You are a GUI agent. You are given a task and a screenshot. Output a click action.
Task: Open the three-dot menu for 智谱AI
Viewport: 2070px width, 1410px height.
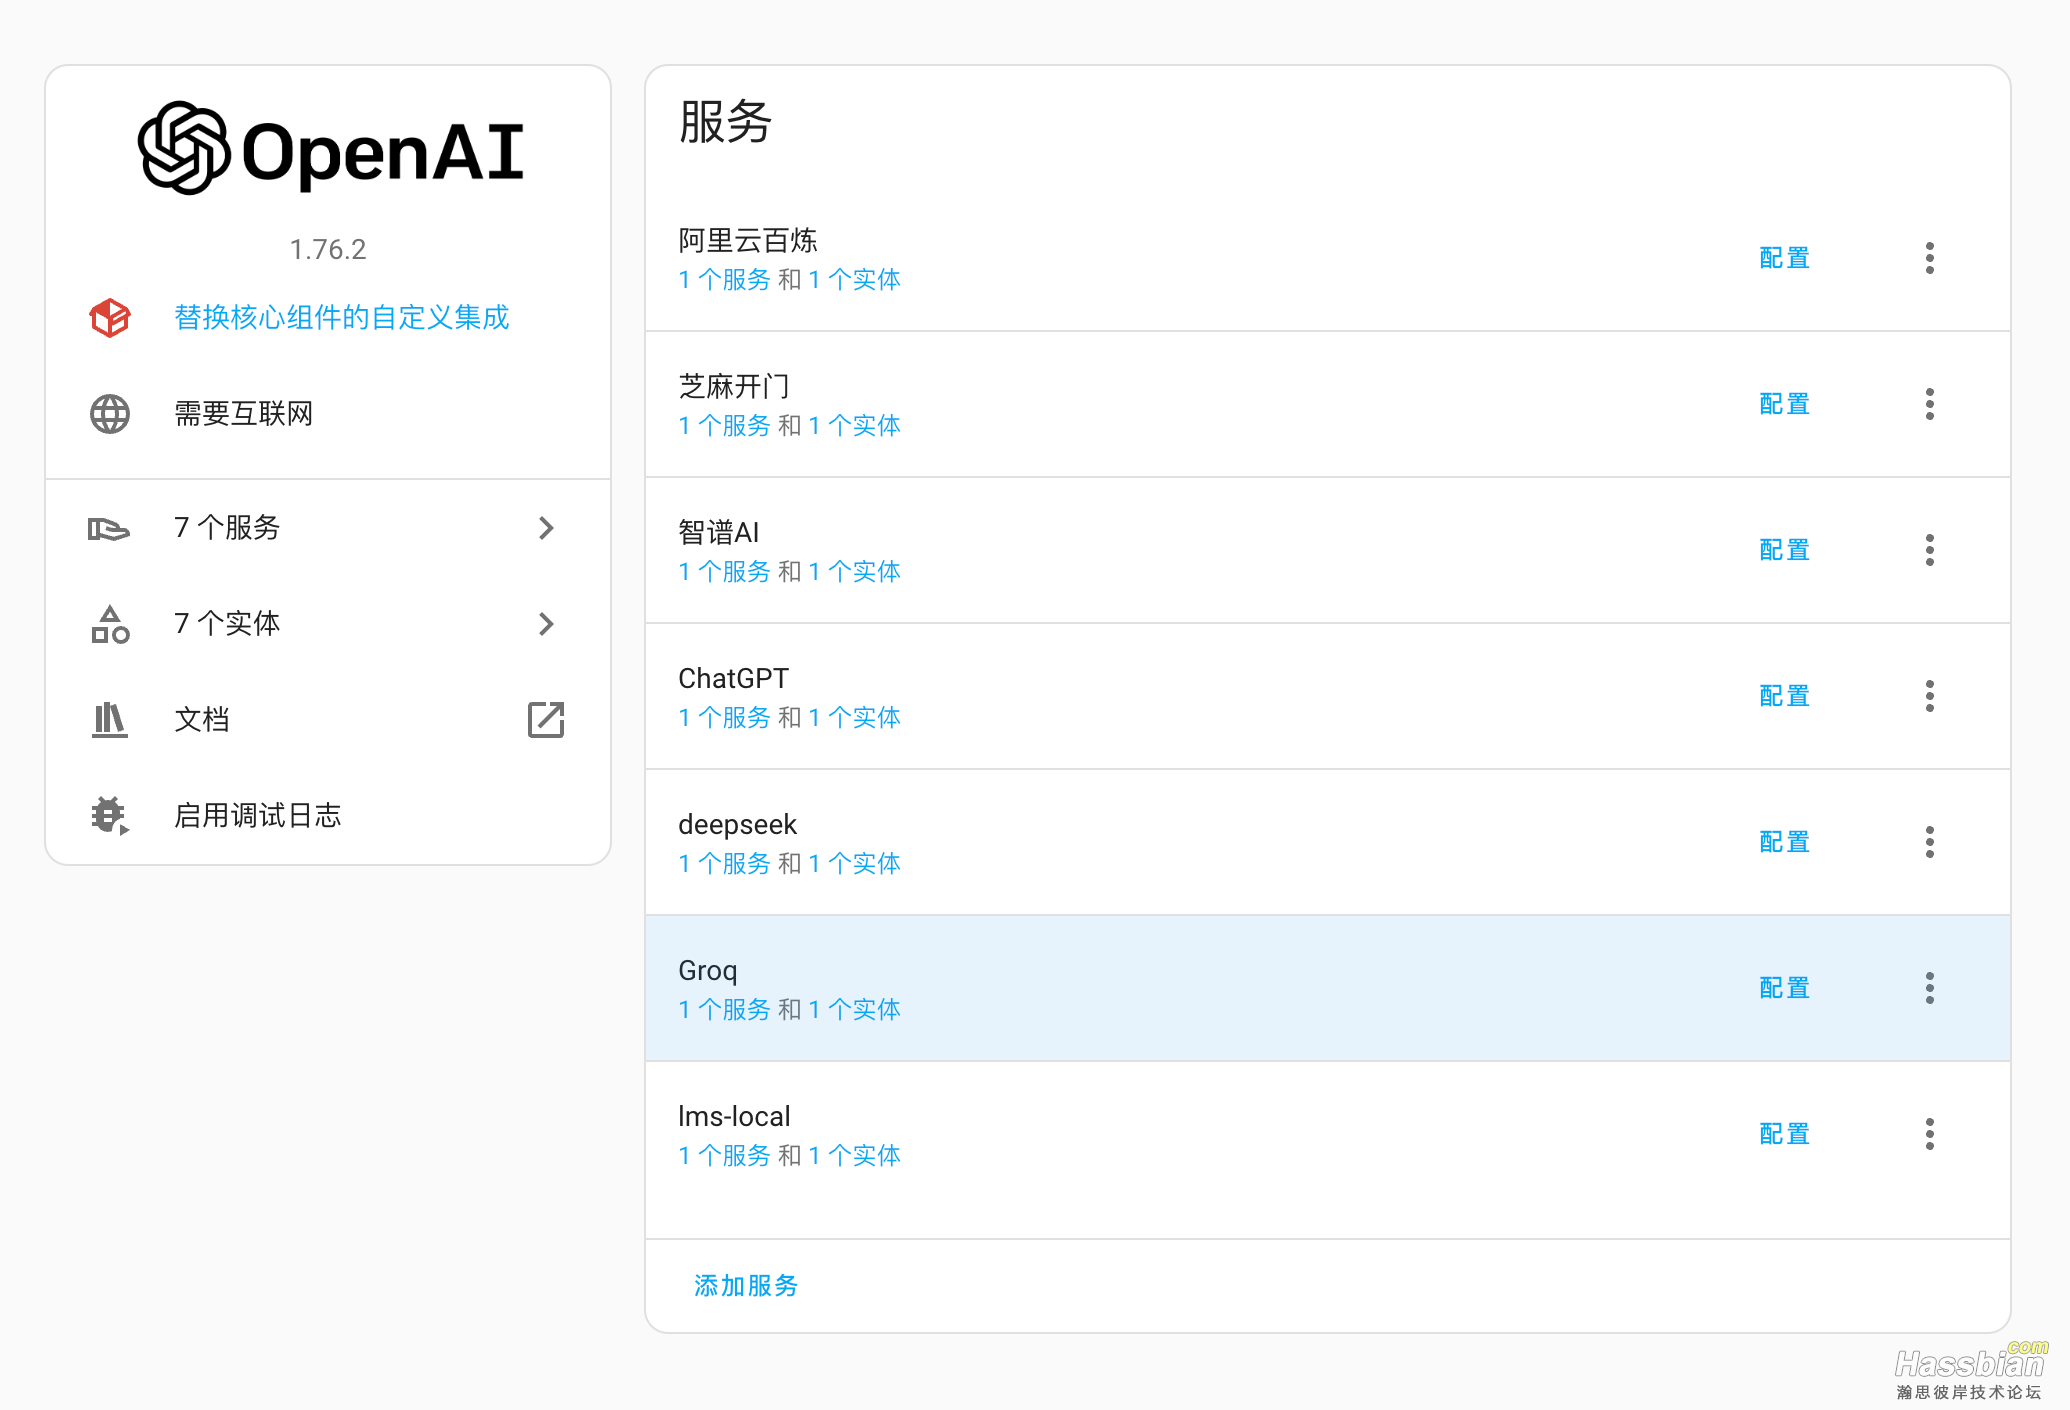[1929, 550]
